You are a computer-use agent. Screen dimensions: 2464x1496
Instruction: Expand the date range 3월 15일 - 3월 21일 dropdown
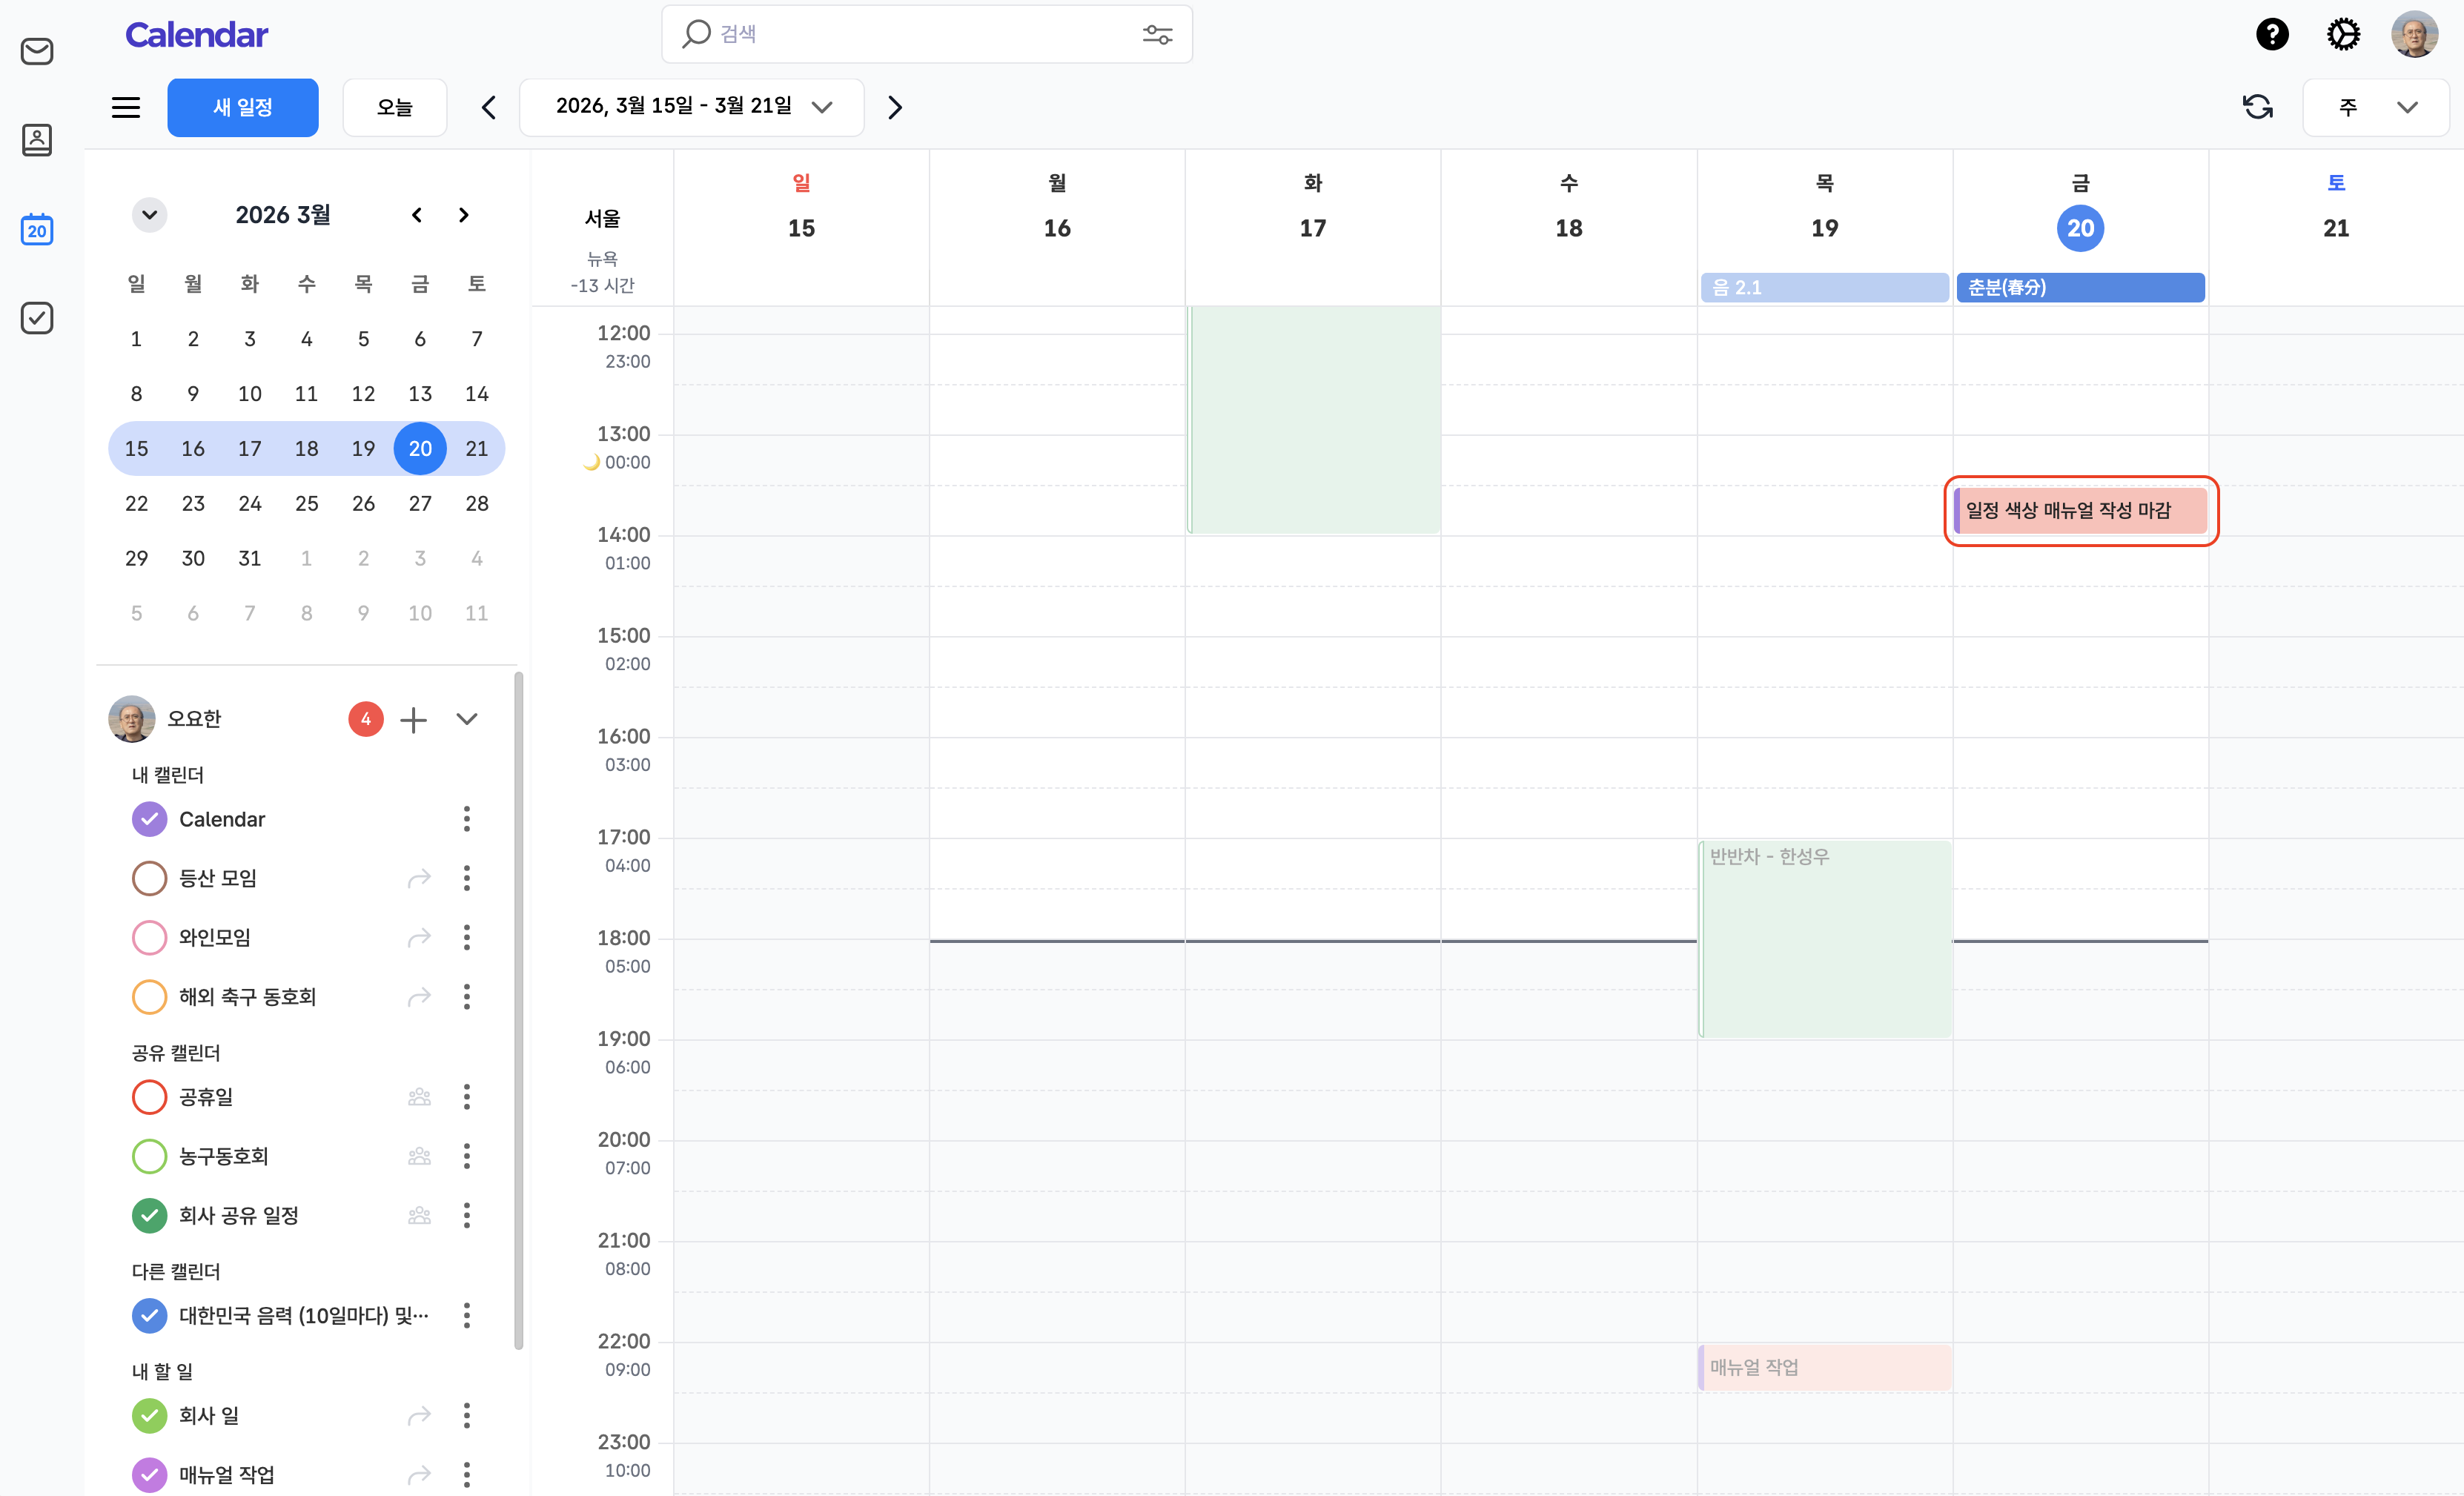click(x=692, y=107)
